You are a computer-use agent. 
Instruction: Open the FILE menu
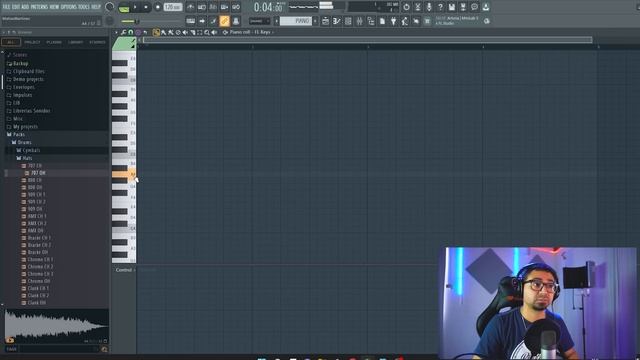pos(6,7)
